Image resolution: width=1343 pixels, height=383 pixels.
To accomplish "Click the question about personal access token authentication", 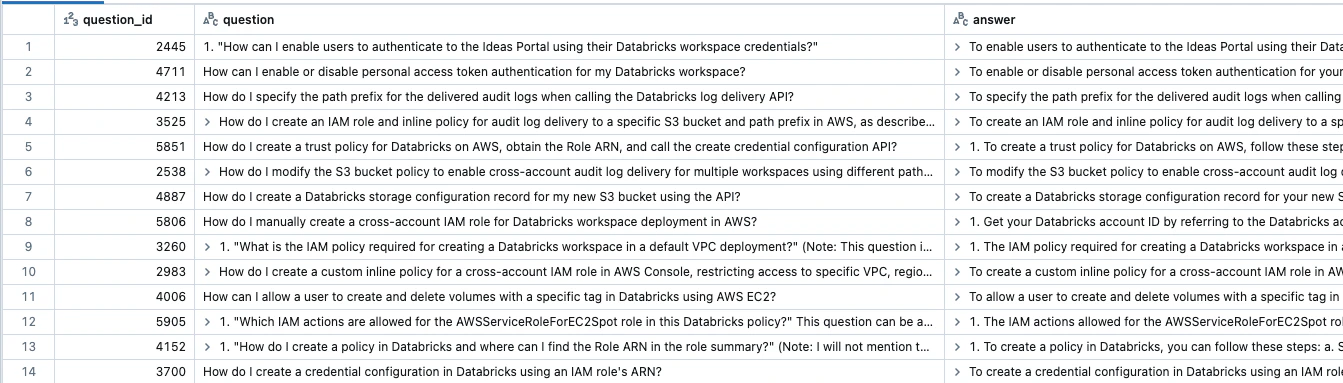I will tap(473, 72).
